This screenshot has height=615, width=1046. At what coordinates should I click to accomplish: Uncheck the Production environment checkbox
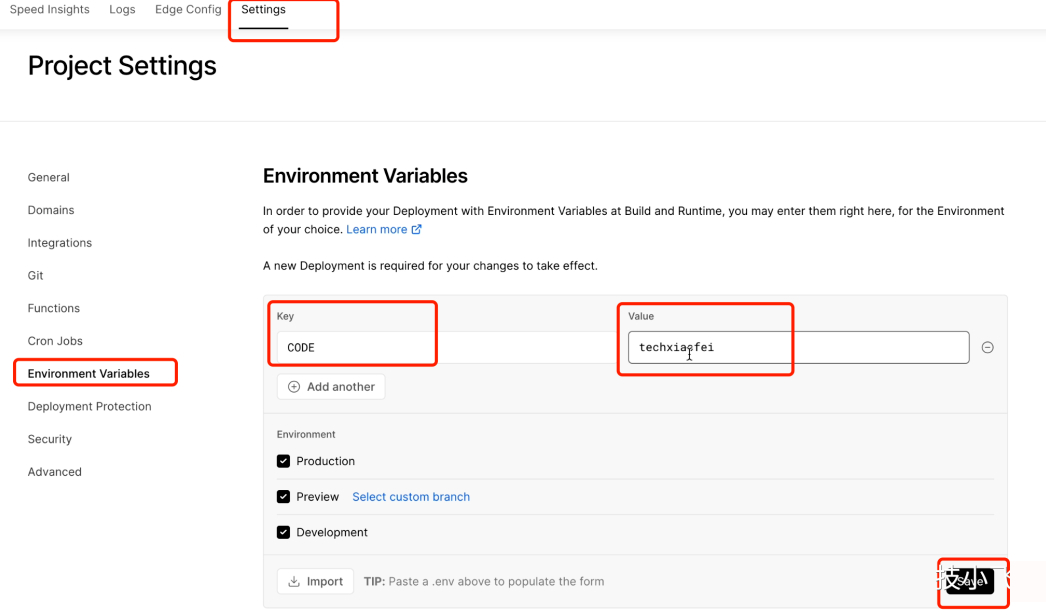[284, 462]
